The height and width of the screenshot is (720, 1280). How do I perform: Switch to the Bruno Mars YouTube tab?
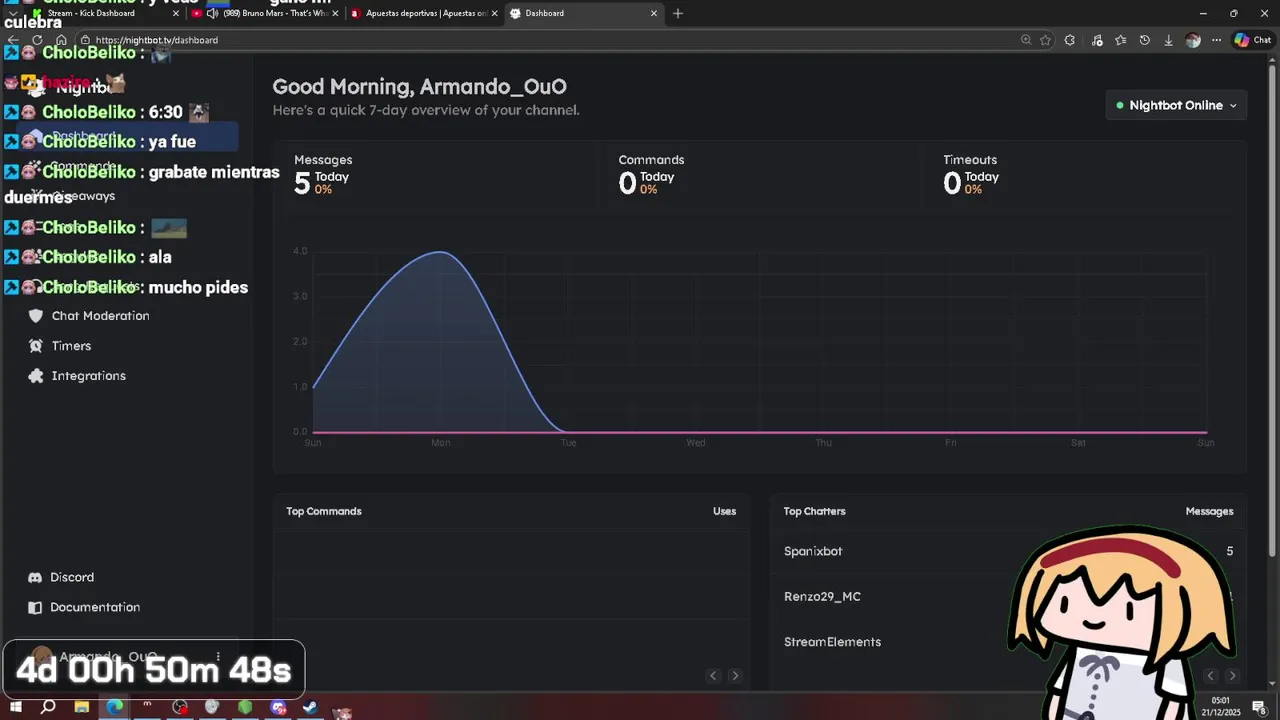click(x=263, y=13)
